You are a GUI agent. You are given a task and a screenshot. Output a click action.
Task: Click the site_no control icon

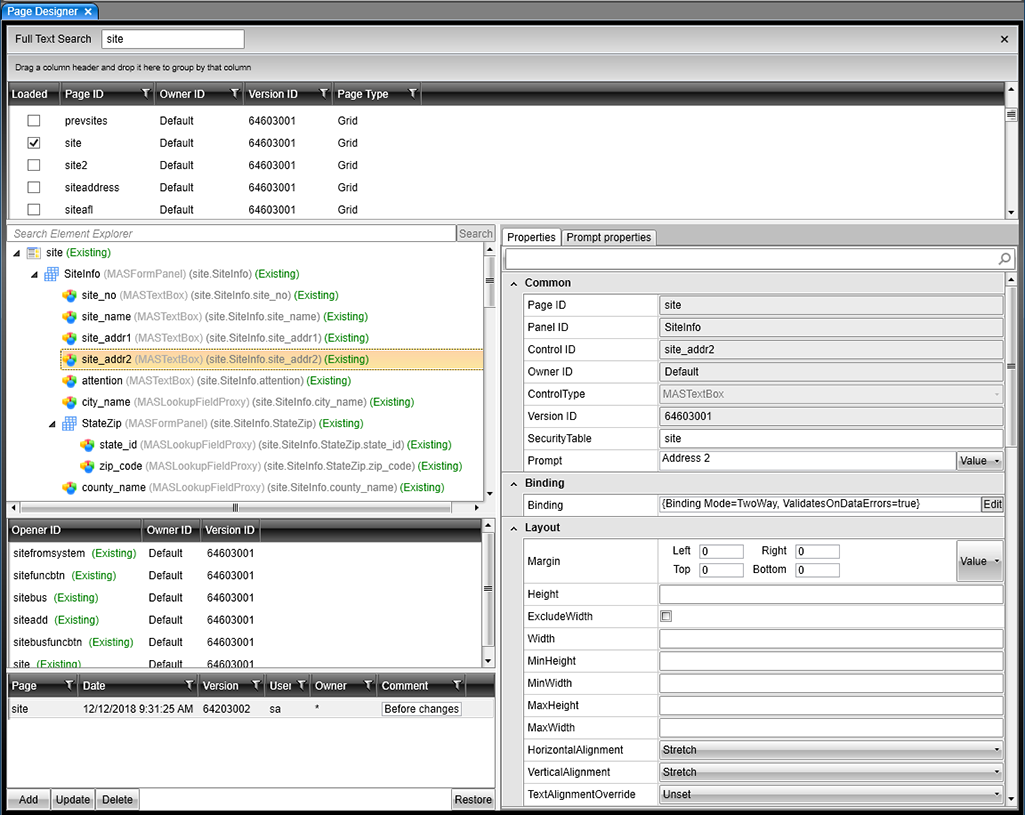(69, 295)
